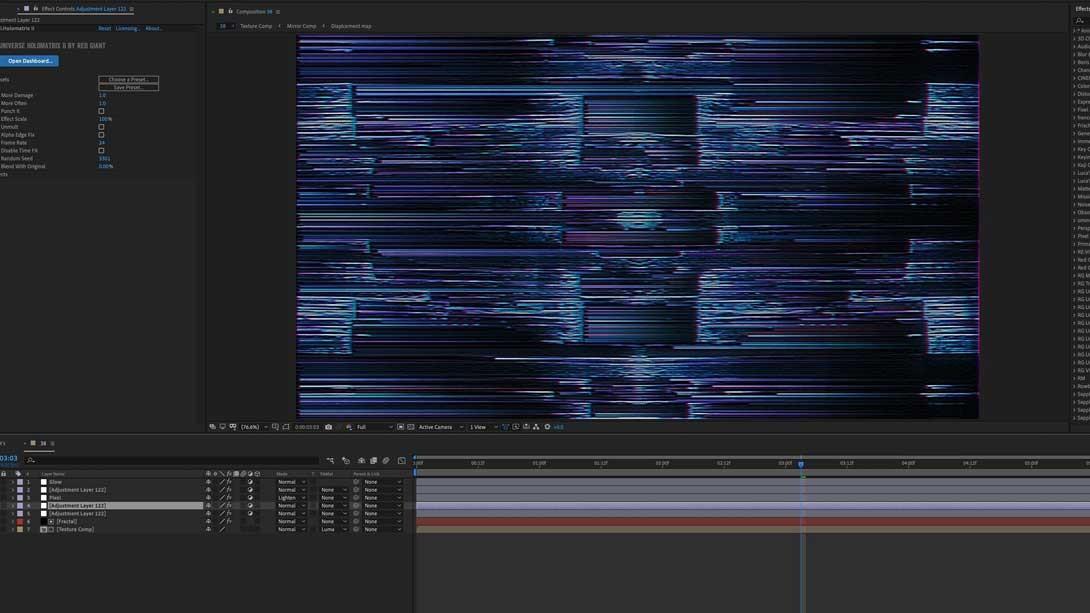Enable the Punch It checkbox

coord(101,111)
